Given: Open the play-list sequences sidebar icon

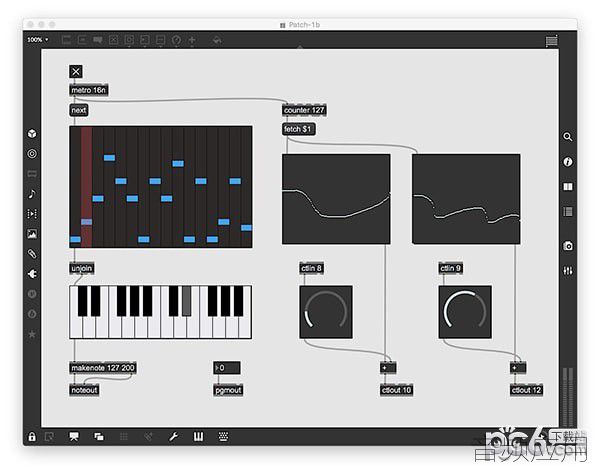Looking at the screenshot, I should (32, 214).
